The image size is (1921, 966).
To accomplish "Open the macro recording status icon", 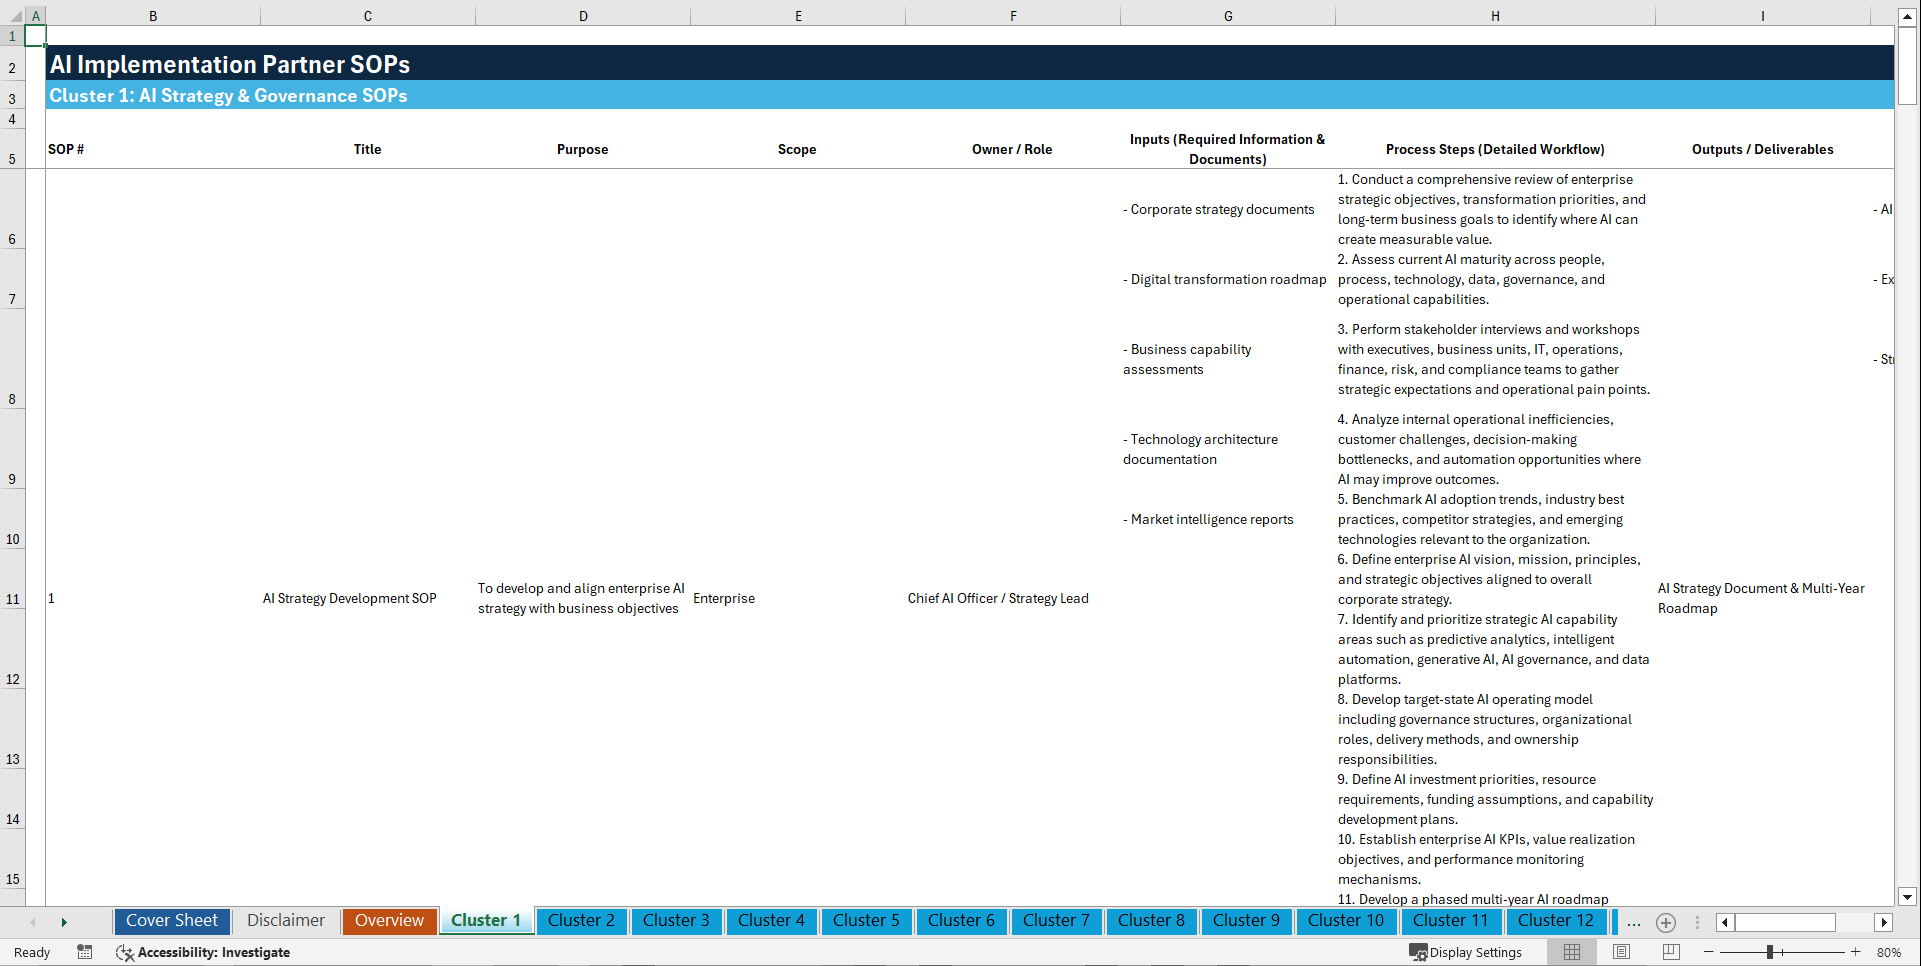I will 85,952.
